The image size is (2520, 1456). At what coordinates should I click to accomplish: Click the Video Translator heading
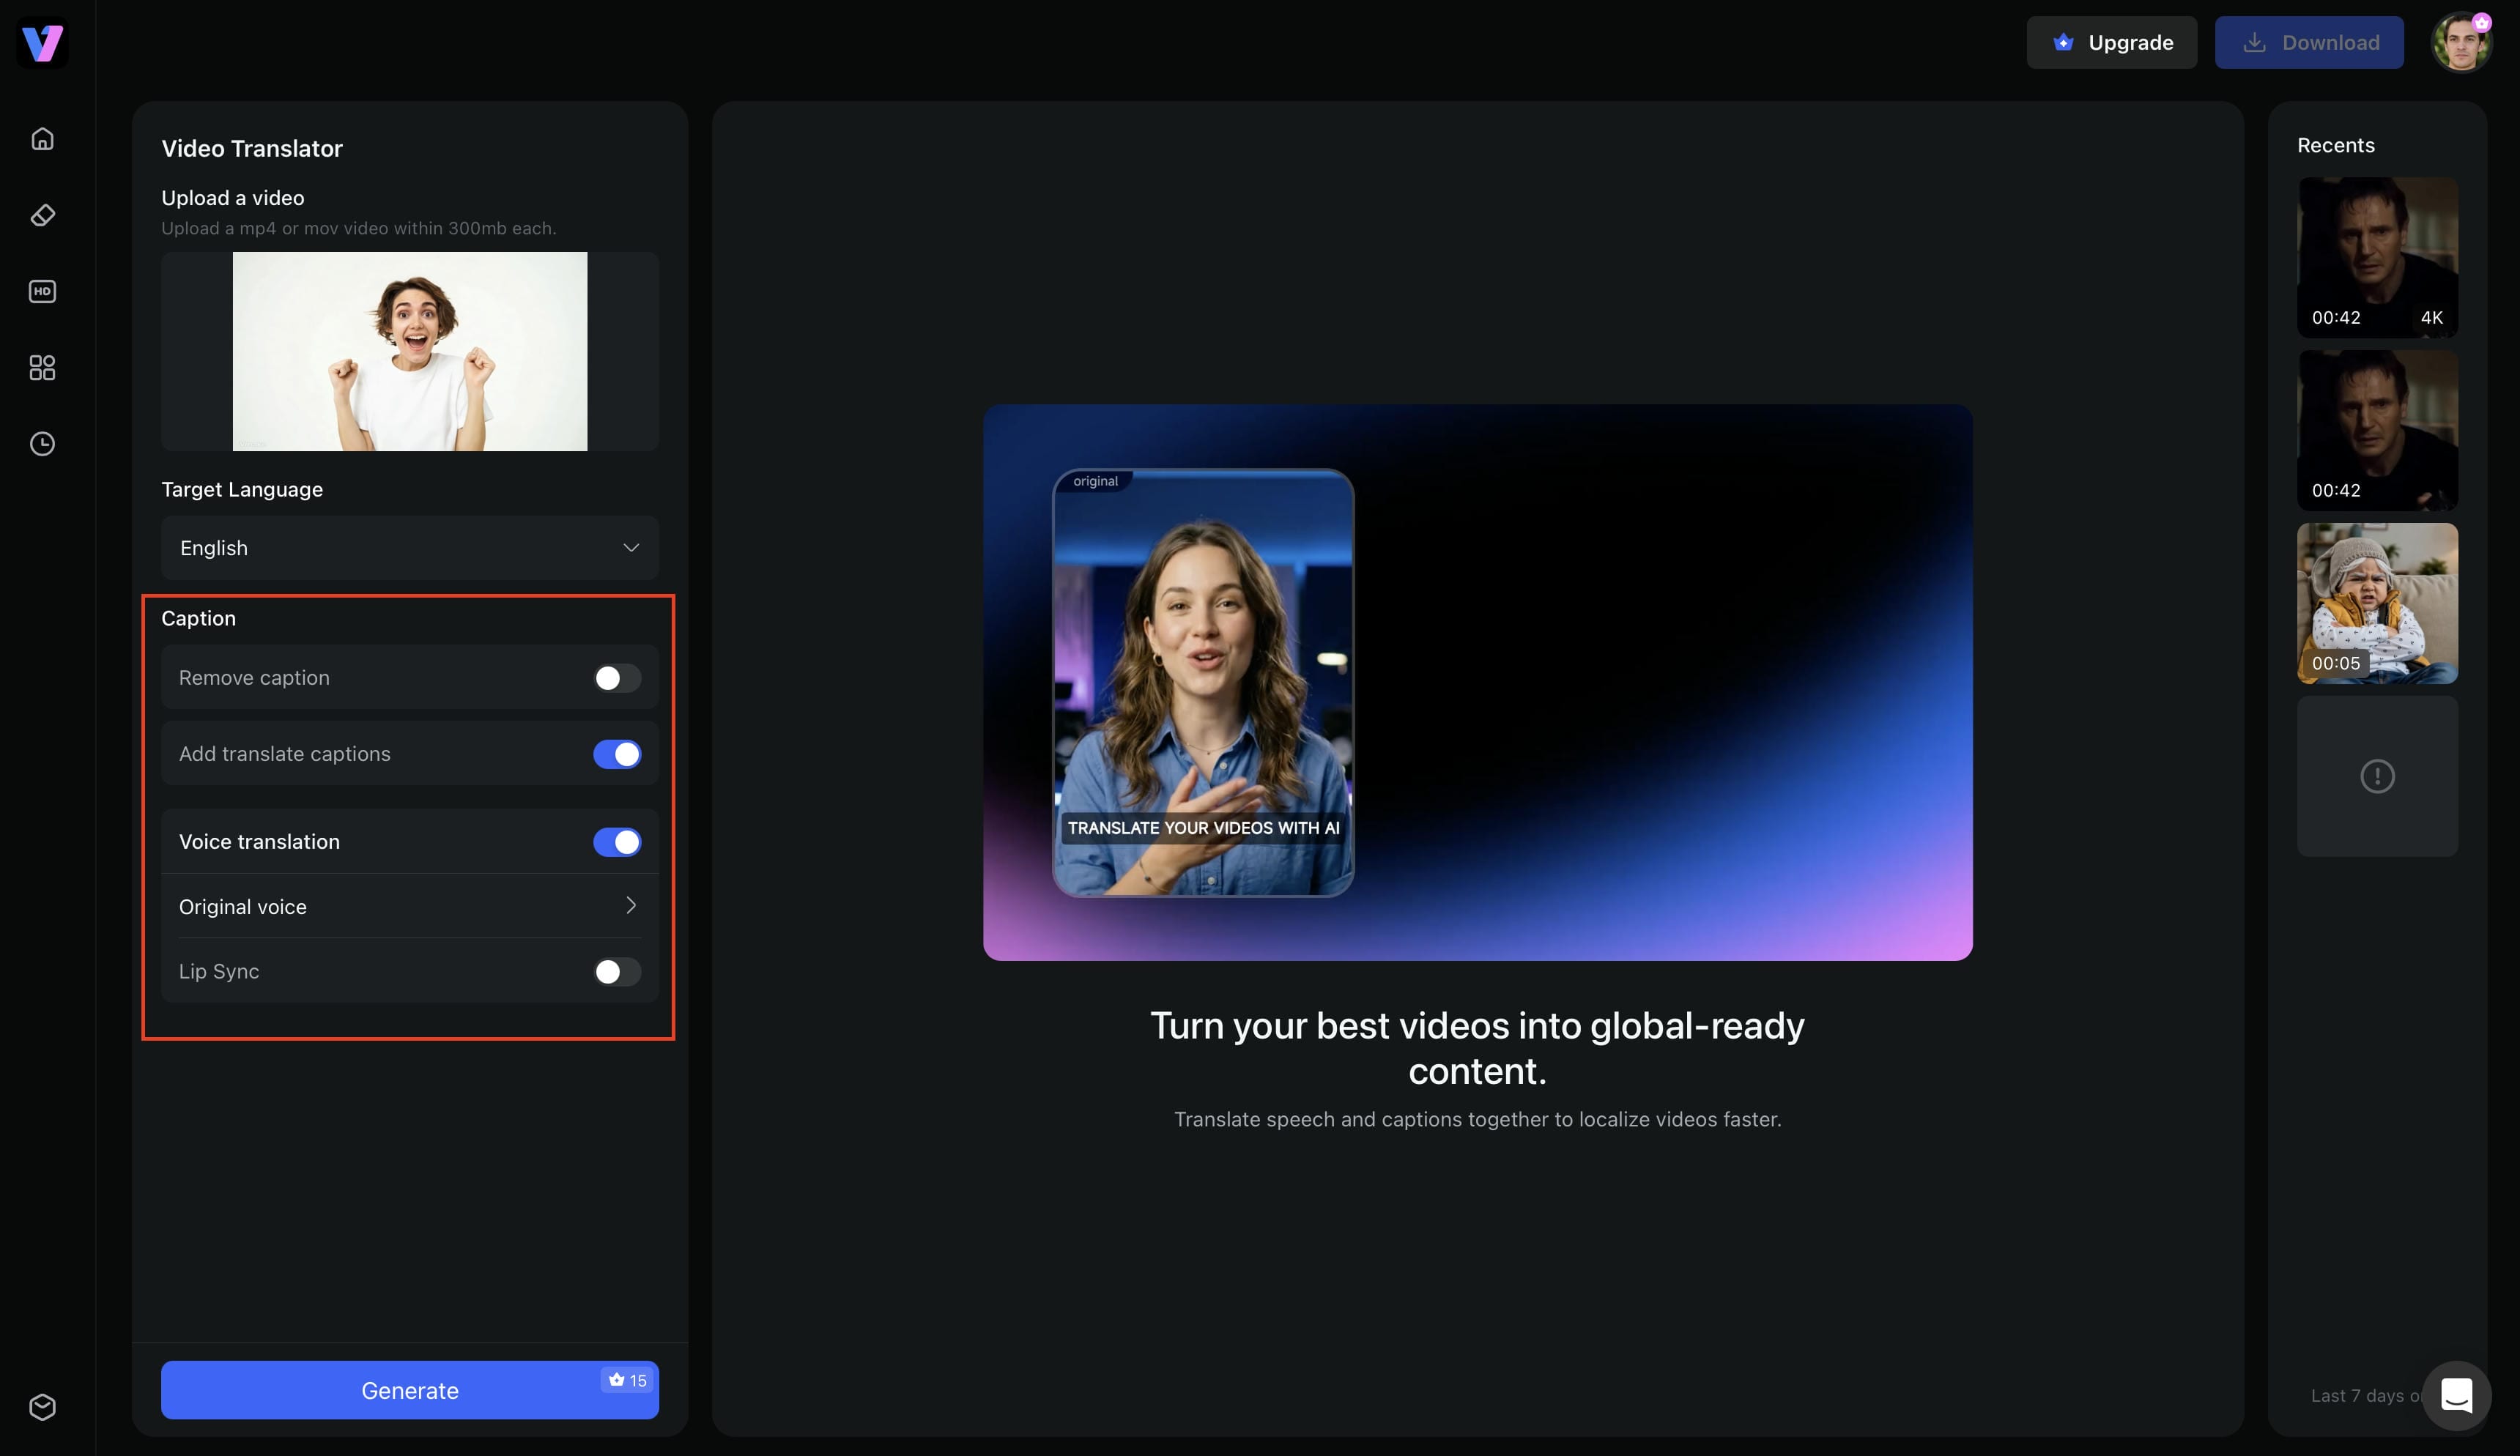pos(252,148)
